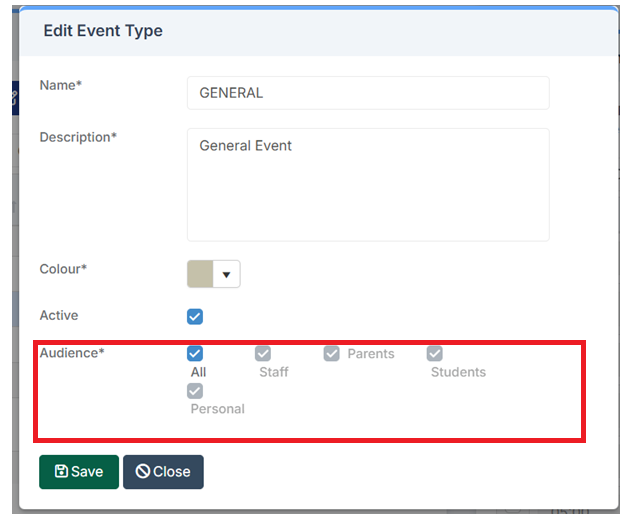The height and width of the screenshot is (525, 637).
Task: Click the Staff label text
Action: (x=274, y=372)
